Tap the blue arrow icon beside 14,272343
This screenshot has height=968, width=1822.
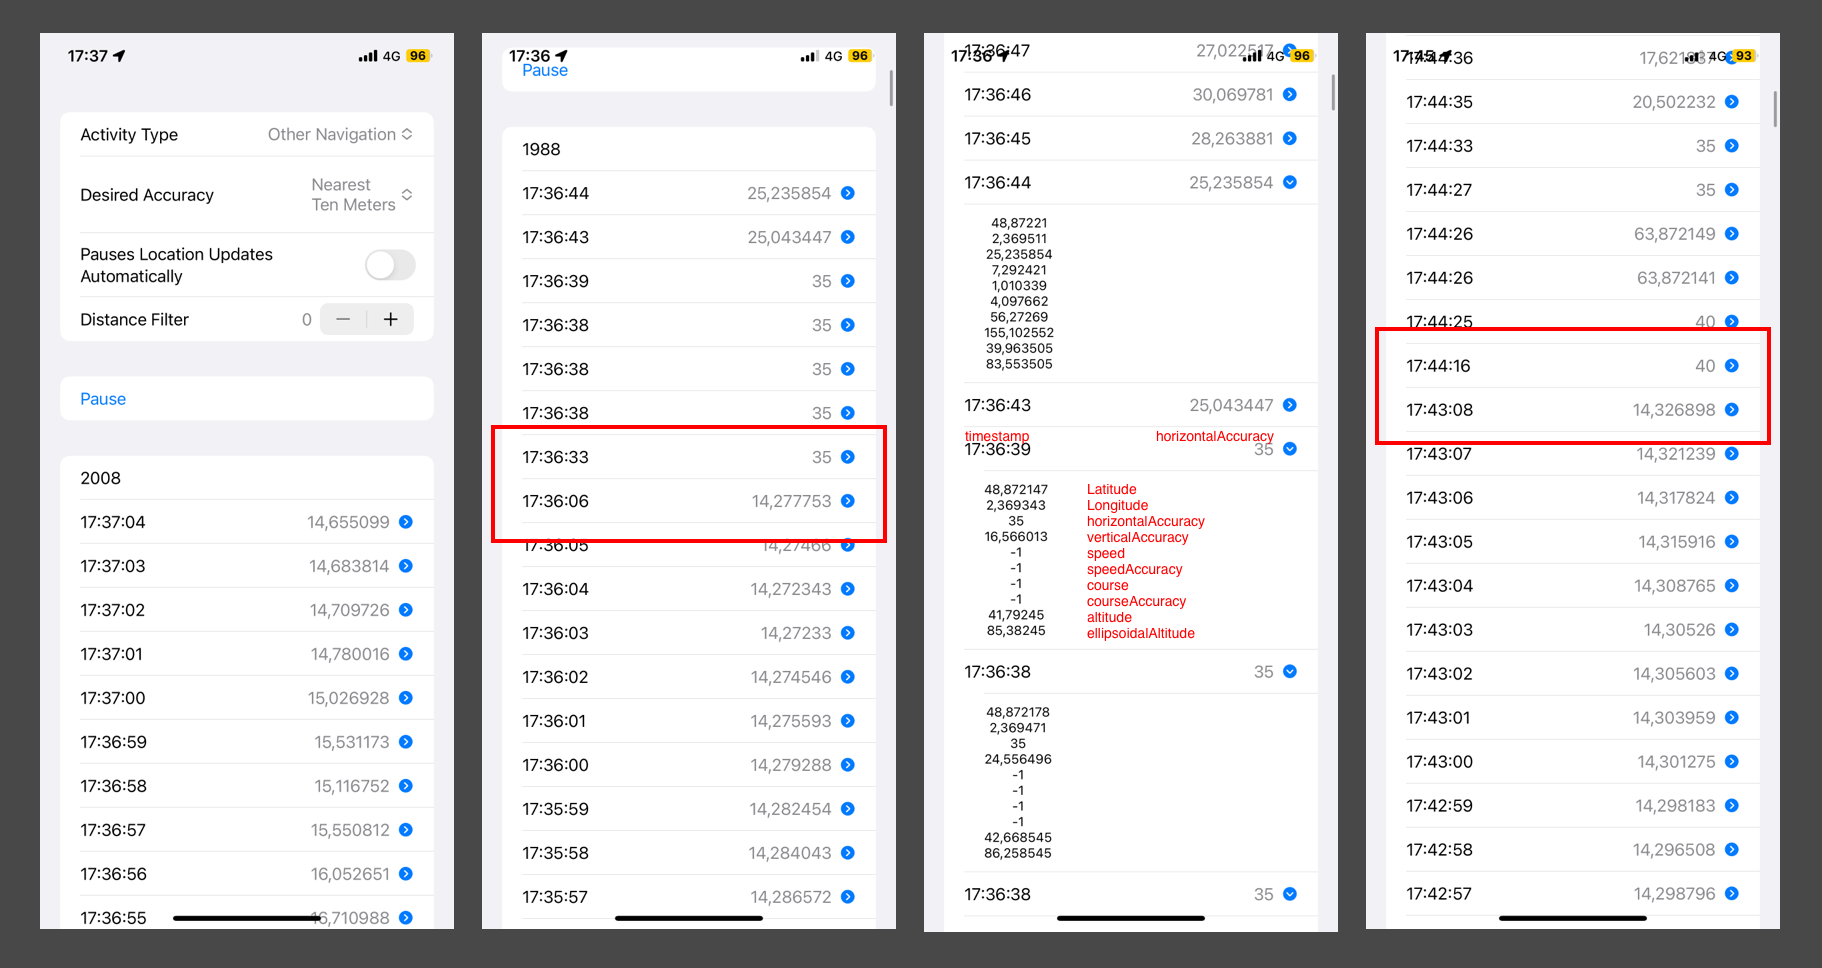tap(848, 589)
